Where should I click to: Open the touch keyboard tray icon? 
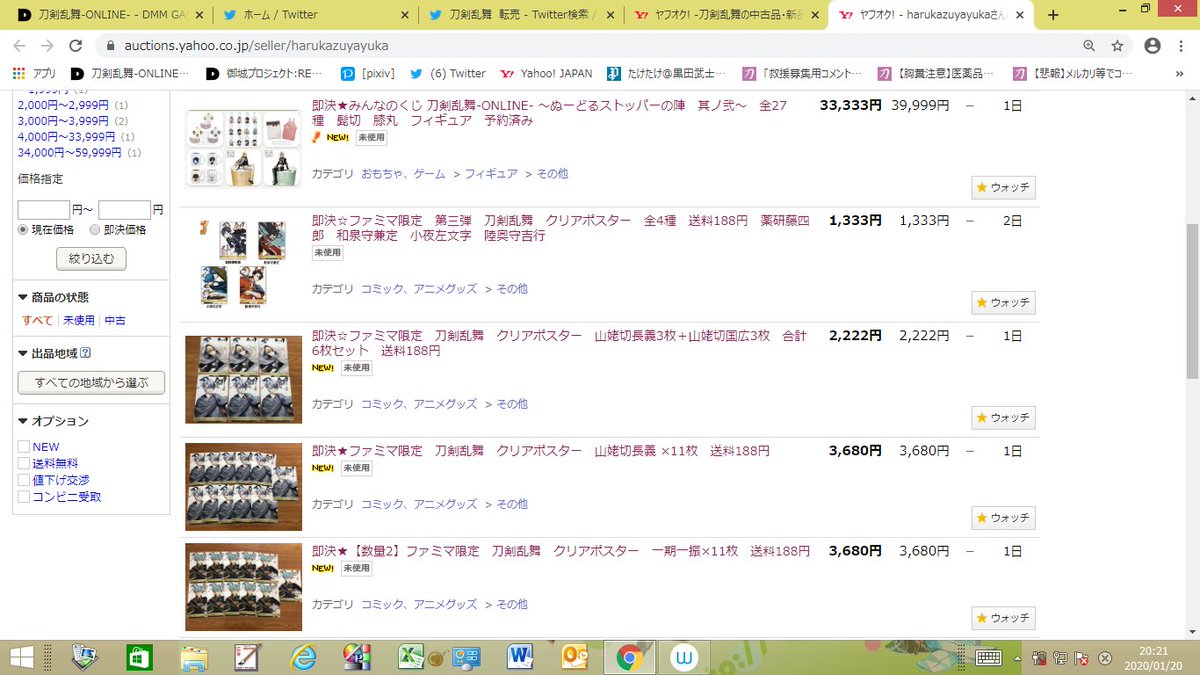[x=989, y=657]
